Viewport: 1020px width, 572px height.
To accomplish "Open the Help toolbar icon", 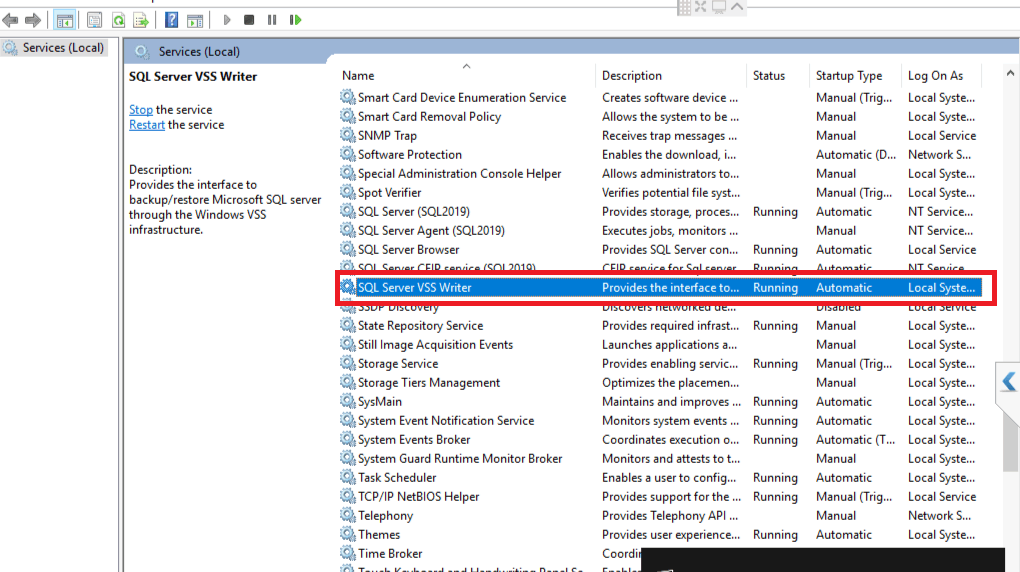I will pyautogui.click(x=171, y=20).
